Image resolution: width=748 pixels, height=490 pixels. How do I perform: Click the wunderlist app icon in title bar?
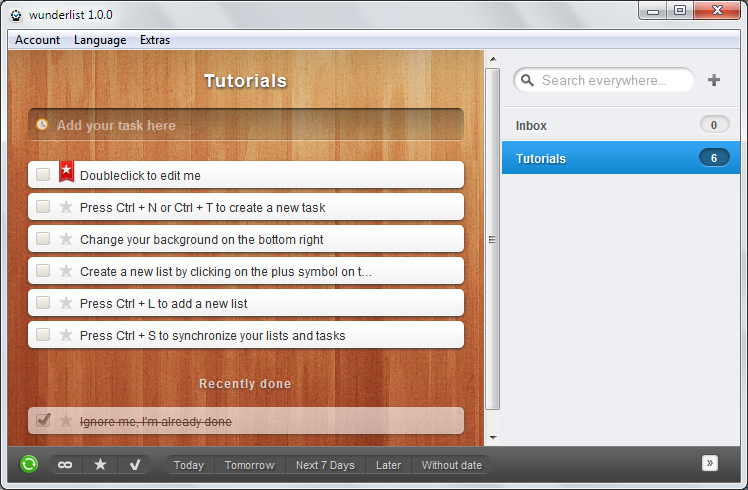(16, 15)
